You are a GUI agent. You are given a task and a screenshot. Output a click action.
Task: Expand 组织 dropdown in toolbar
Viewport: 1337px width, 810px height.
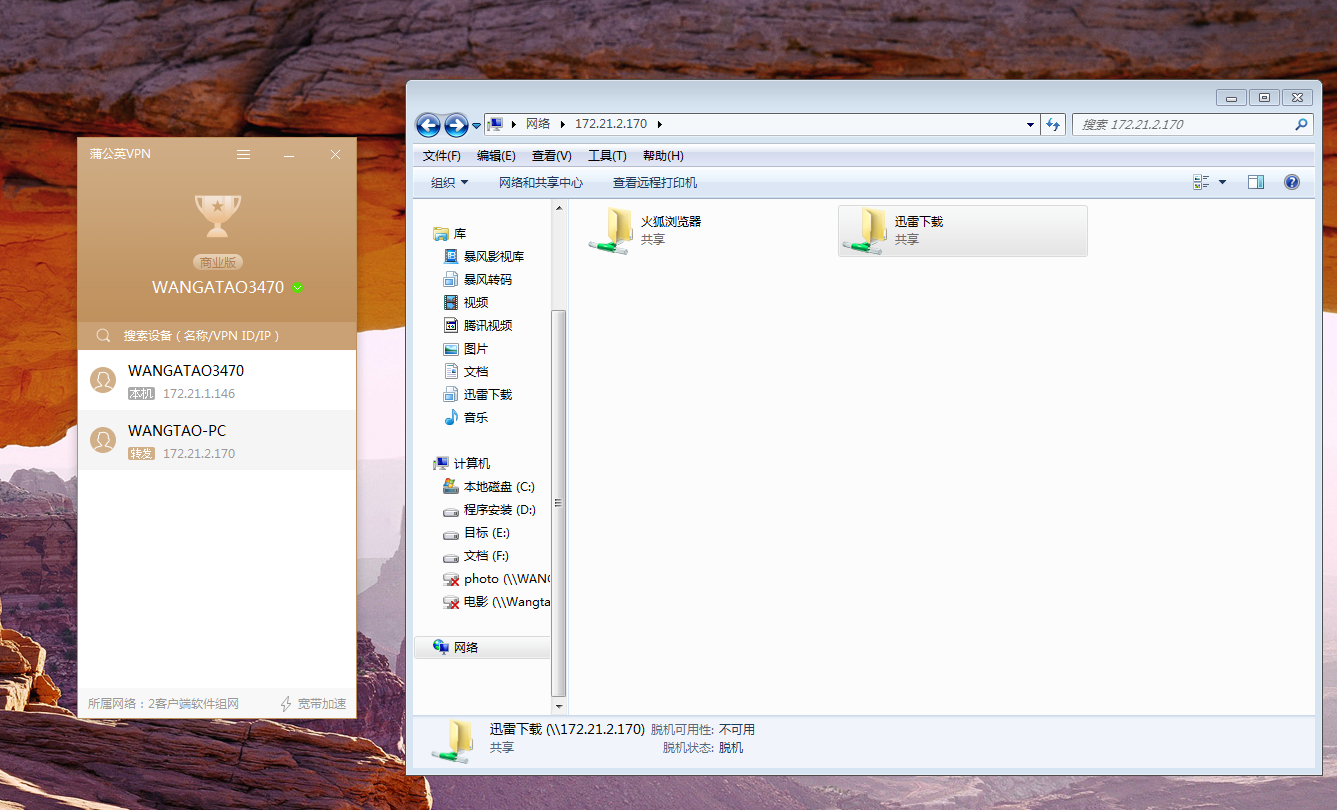point(449,182)
